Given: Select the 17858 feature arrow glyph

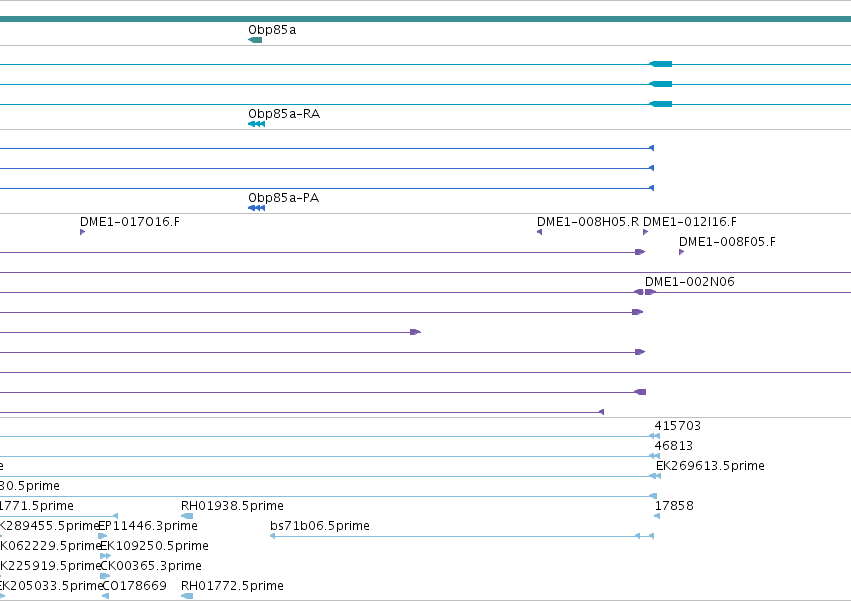Looking at the screenshot, I should coord(657,516).
